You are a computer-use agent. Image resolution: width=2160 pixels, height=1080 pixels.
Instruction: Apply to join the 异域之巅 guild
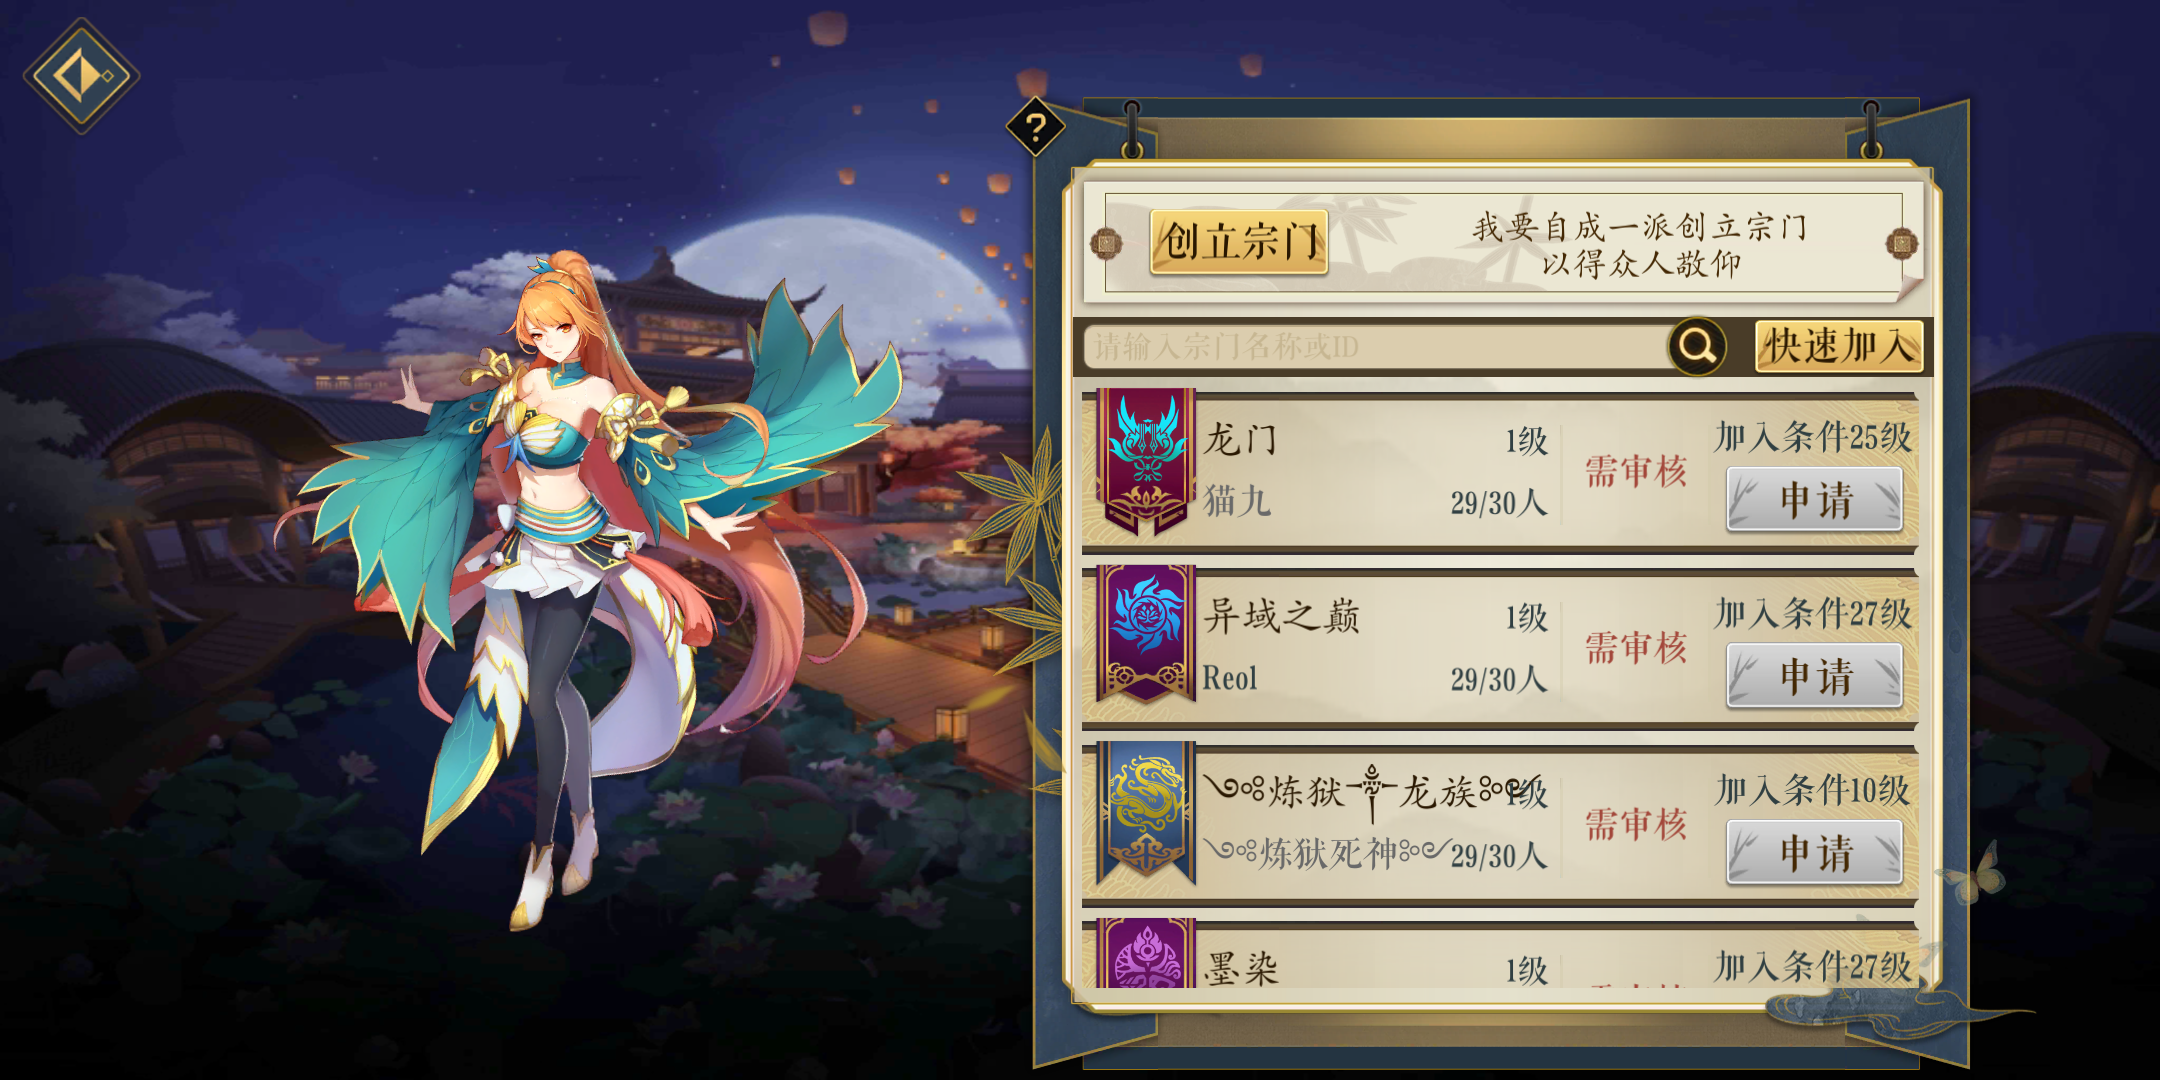pyautogui.click(x=1814, y=676)
